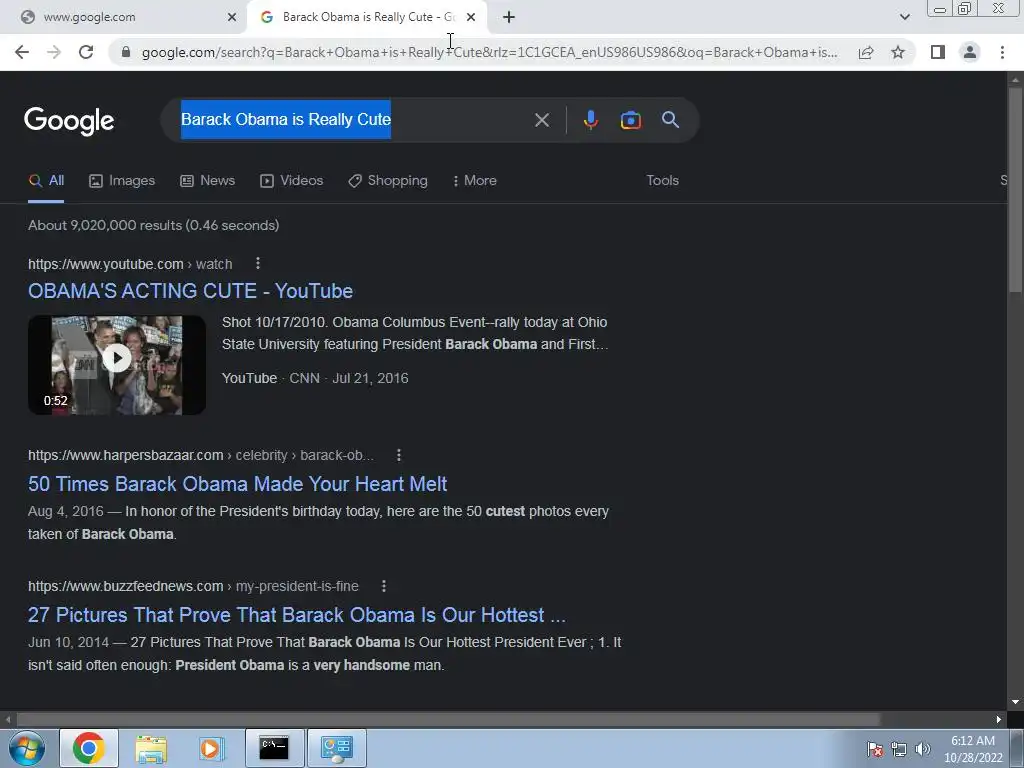The height and width of the screenshot is (768, 1024).
Task: Click the Action Center flag tray icon
Action: coord(875,750)
